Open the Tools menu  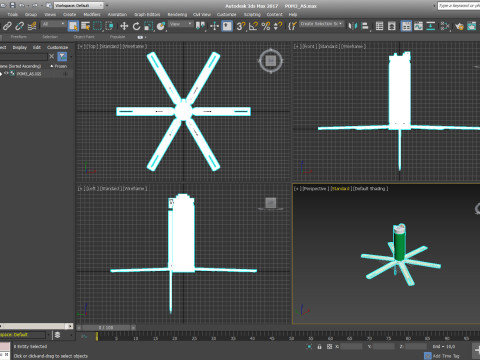point(13,15)
